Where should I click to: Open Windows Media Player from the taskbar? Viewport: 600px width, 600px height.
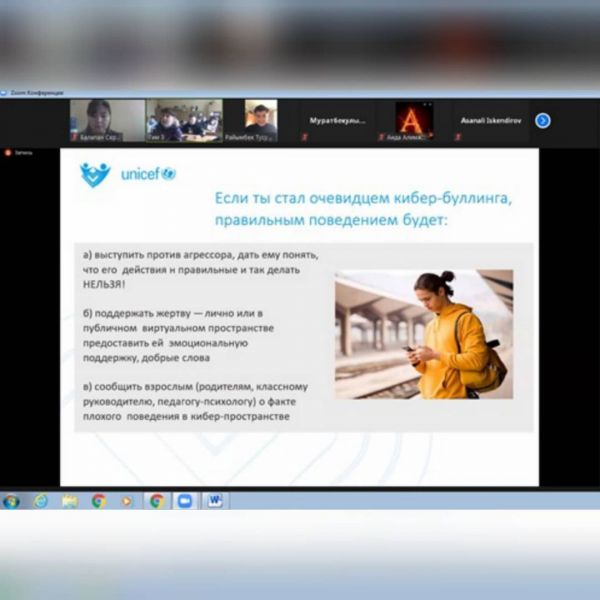point(127,501)
